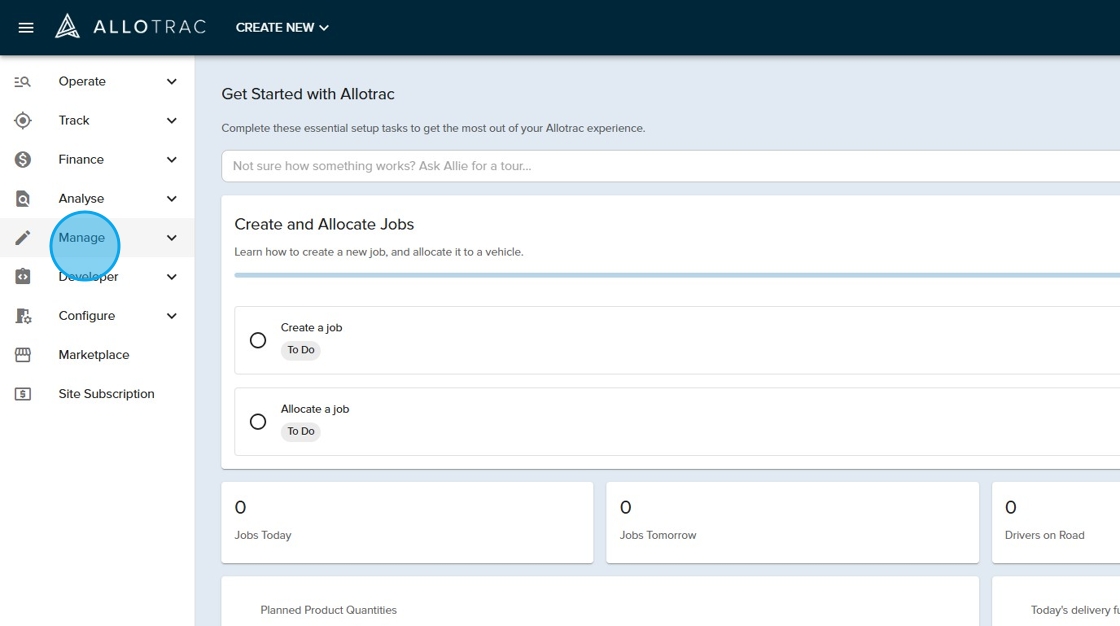Viewport: 1120px width, 626px height.
Task: Click the Track target icon
Action: point(23,121)
